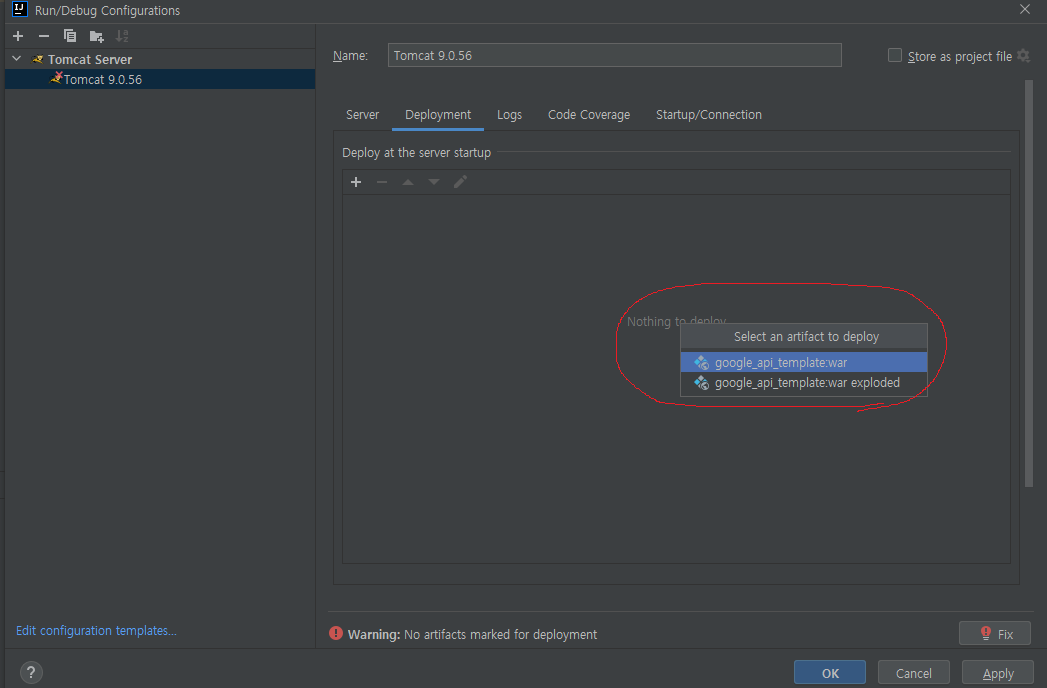Click the Tomcat Server group label

point(90,59)
